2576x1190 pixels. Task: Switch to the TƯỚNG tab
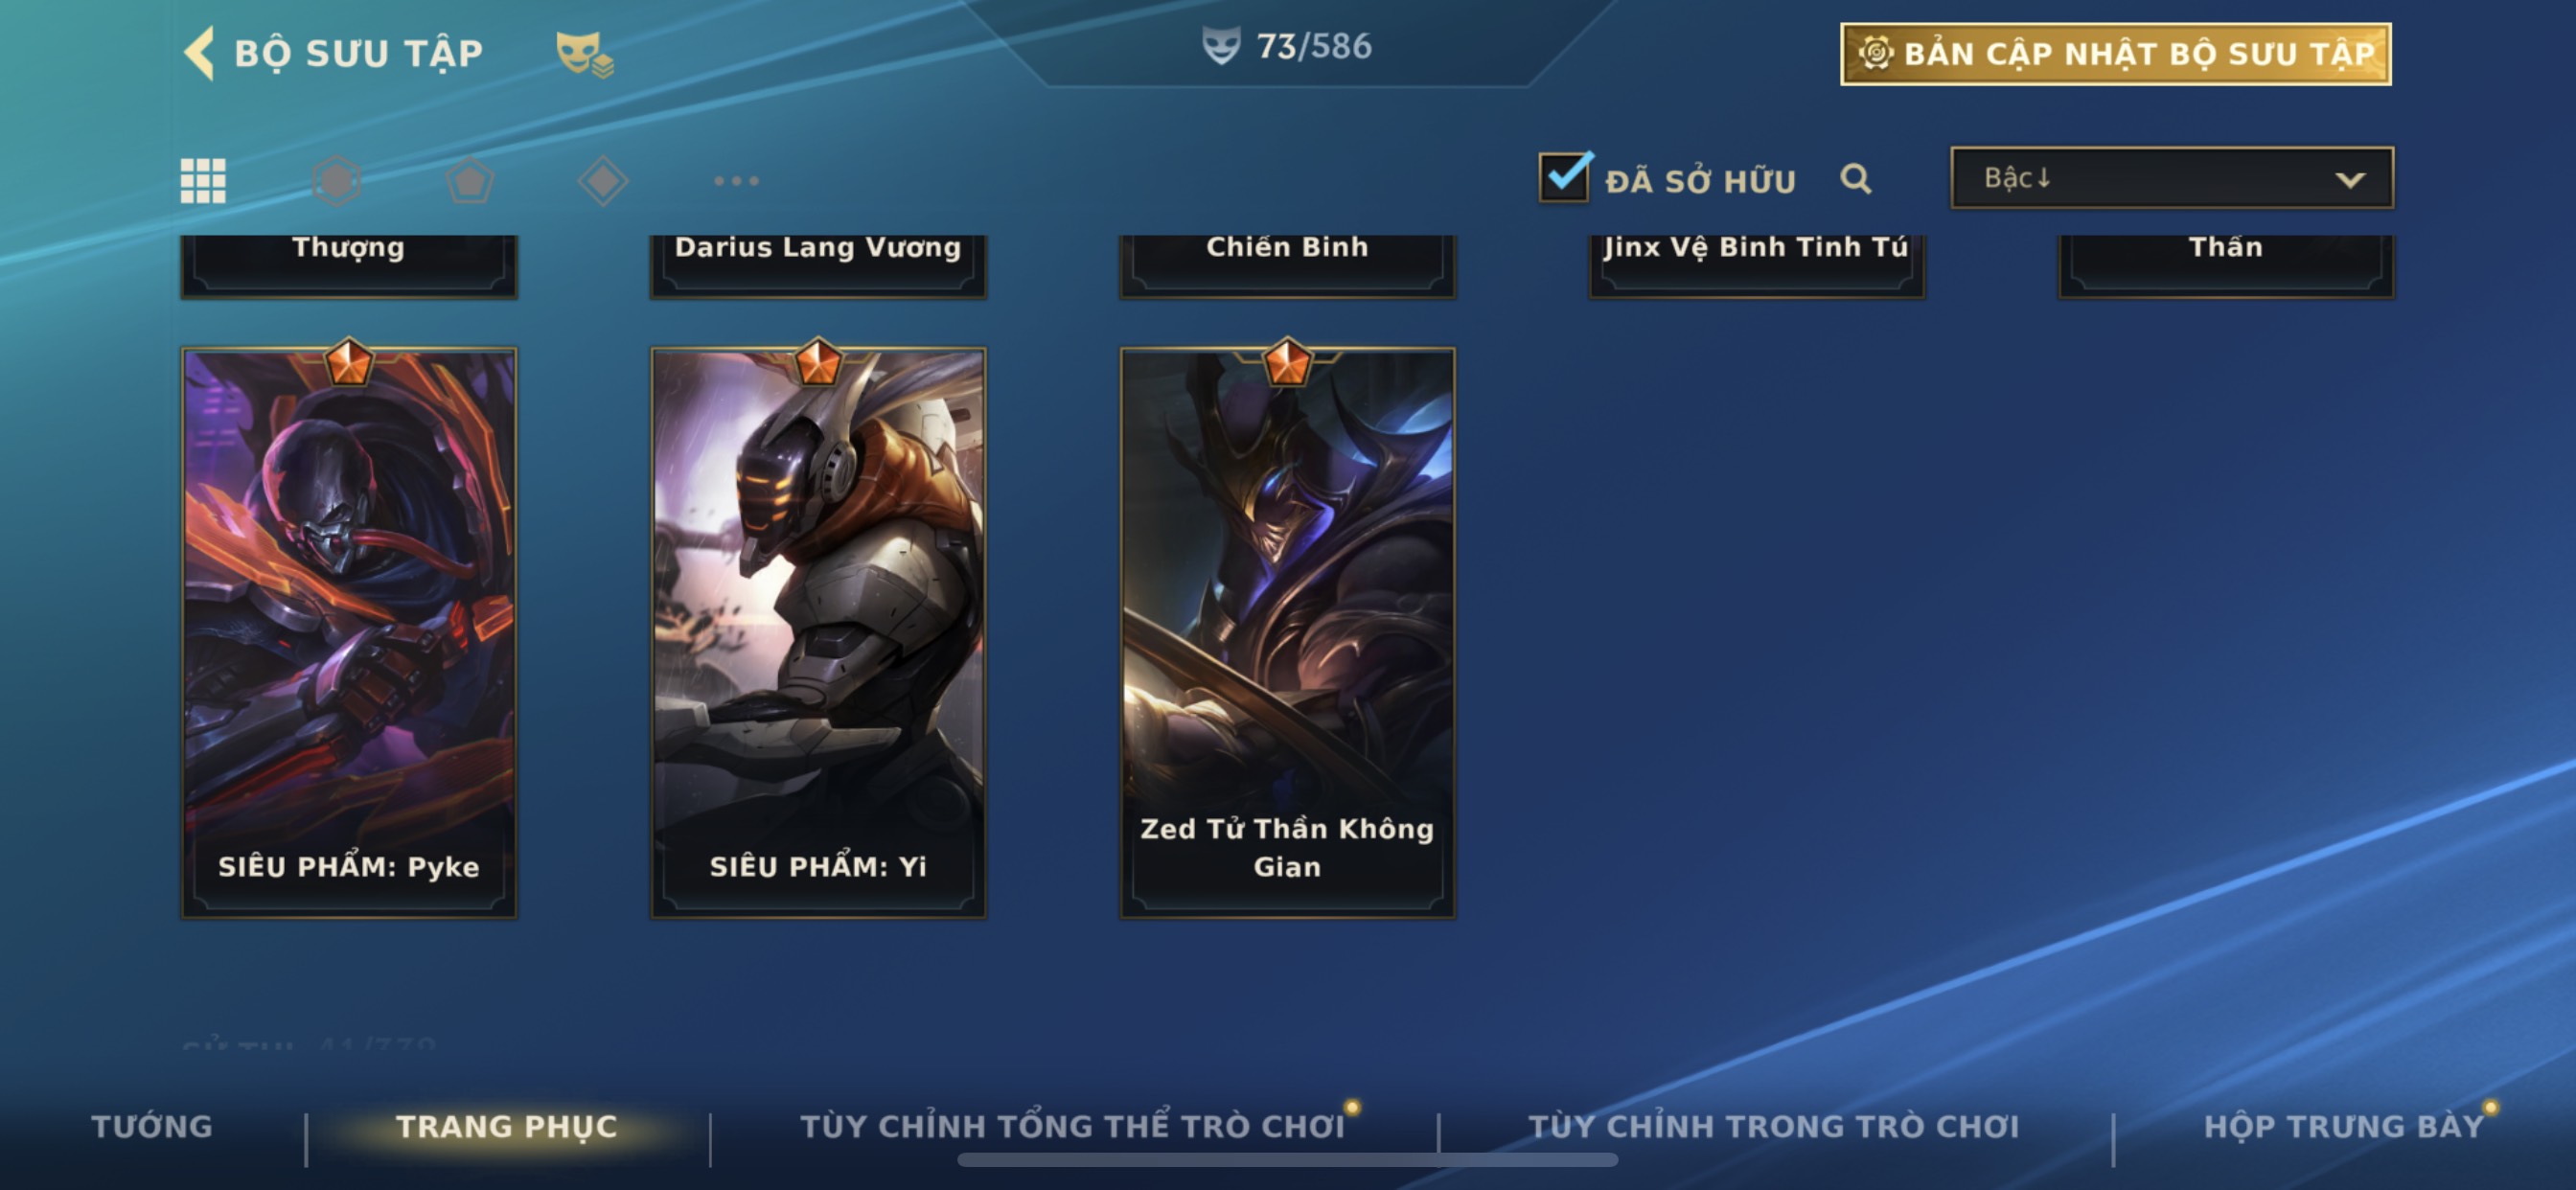[152, 1126]
